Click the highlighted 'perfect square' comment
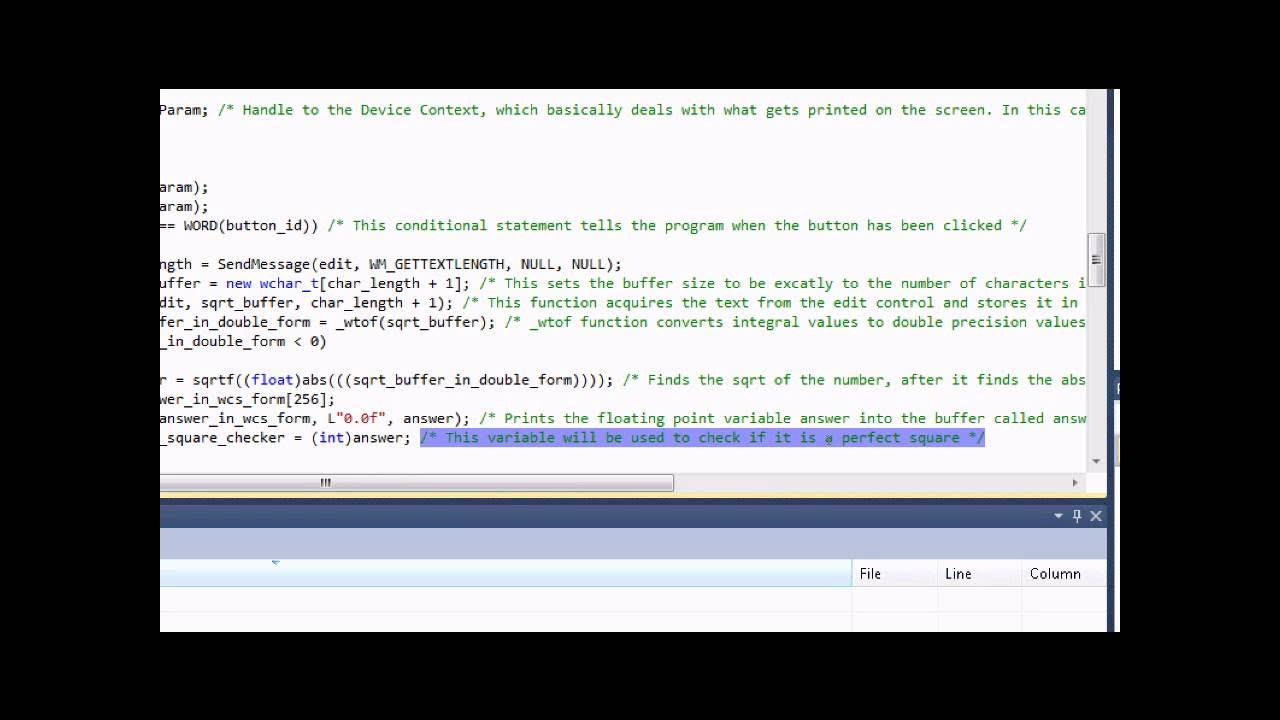1280x720 pixels. 702,438
